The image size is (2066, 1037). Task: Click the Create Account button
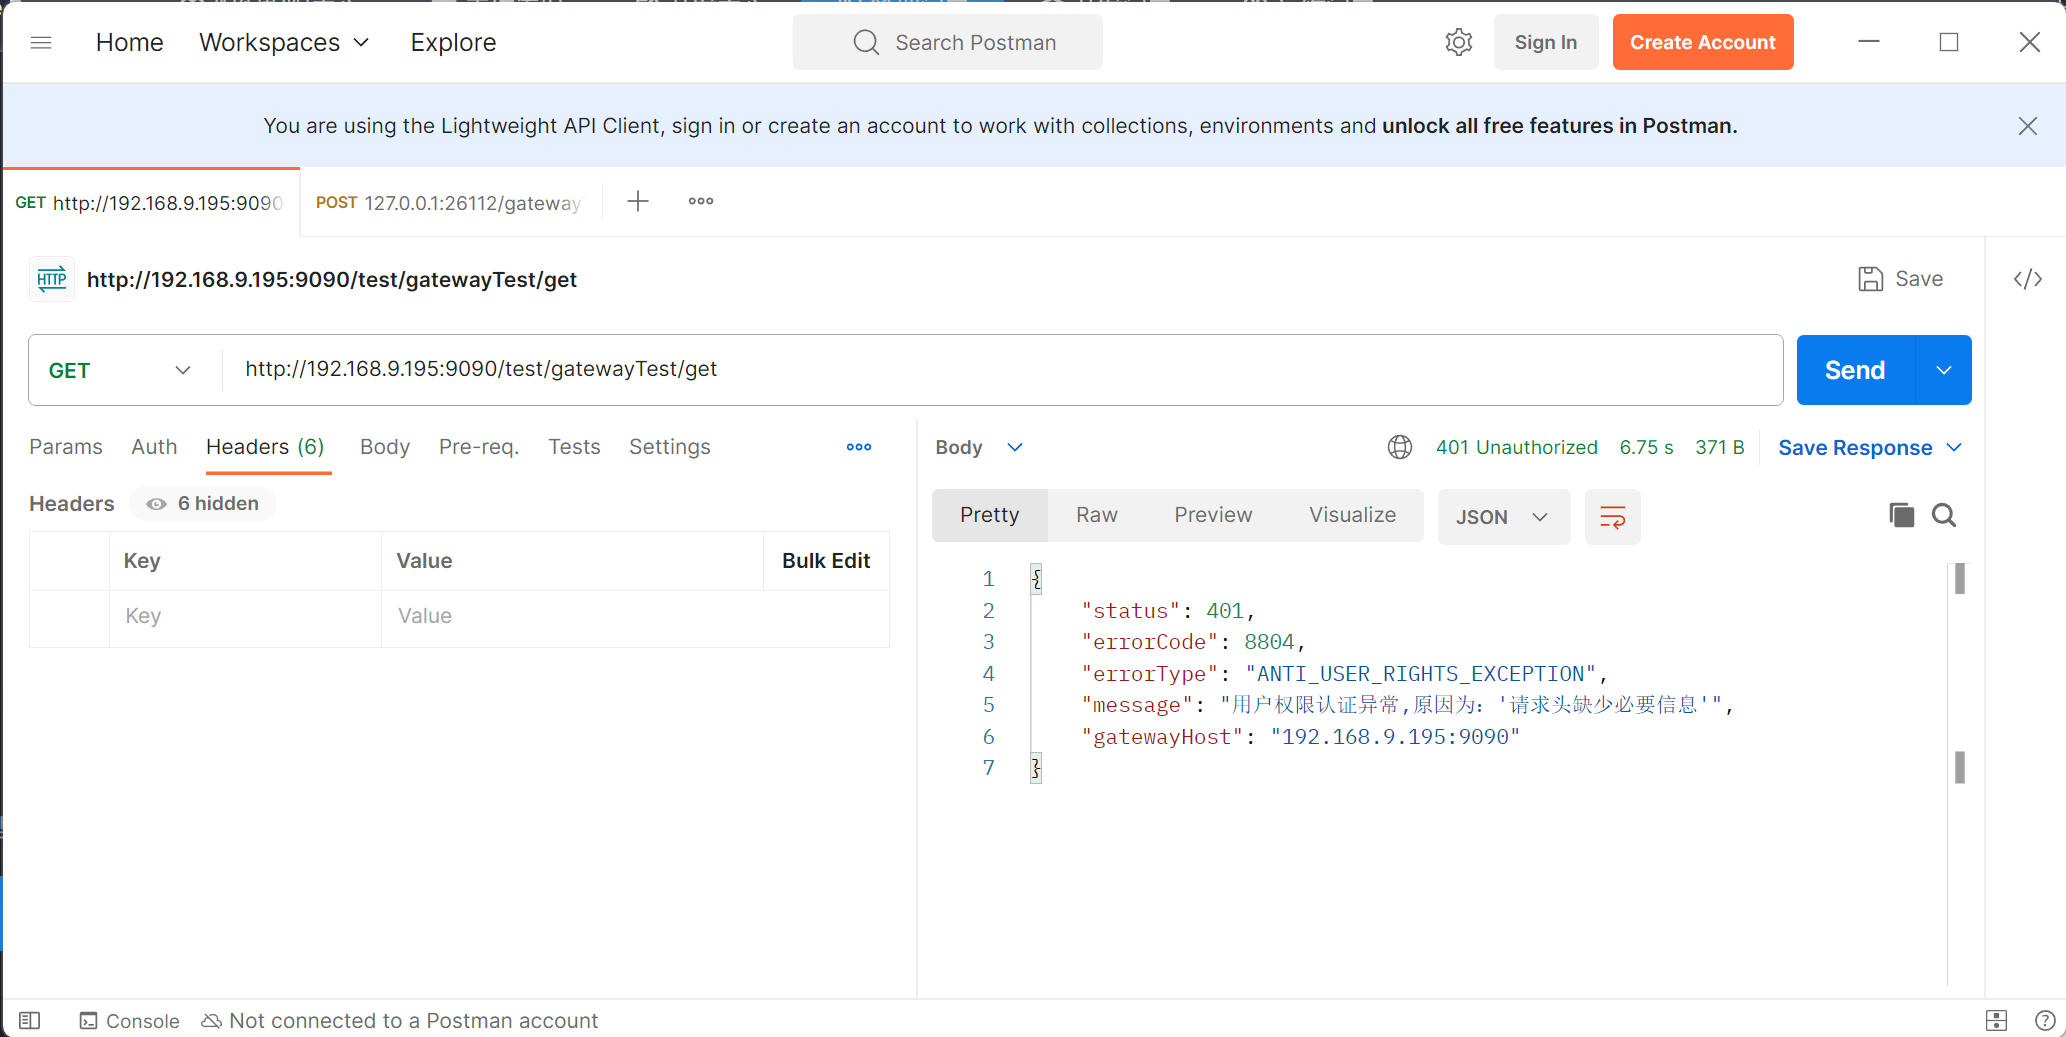(x=1702, y=42)
